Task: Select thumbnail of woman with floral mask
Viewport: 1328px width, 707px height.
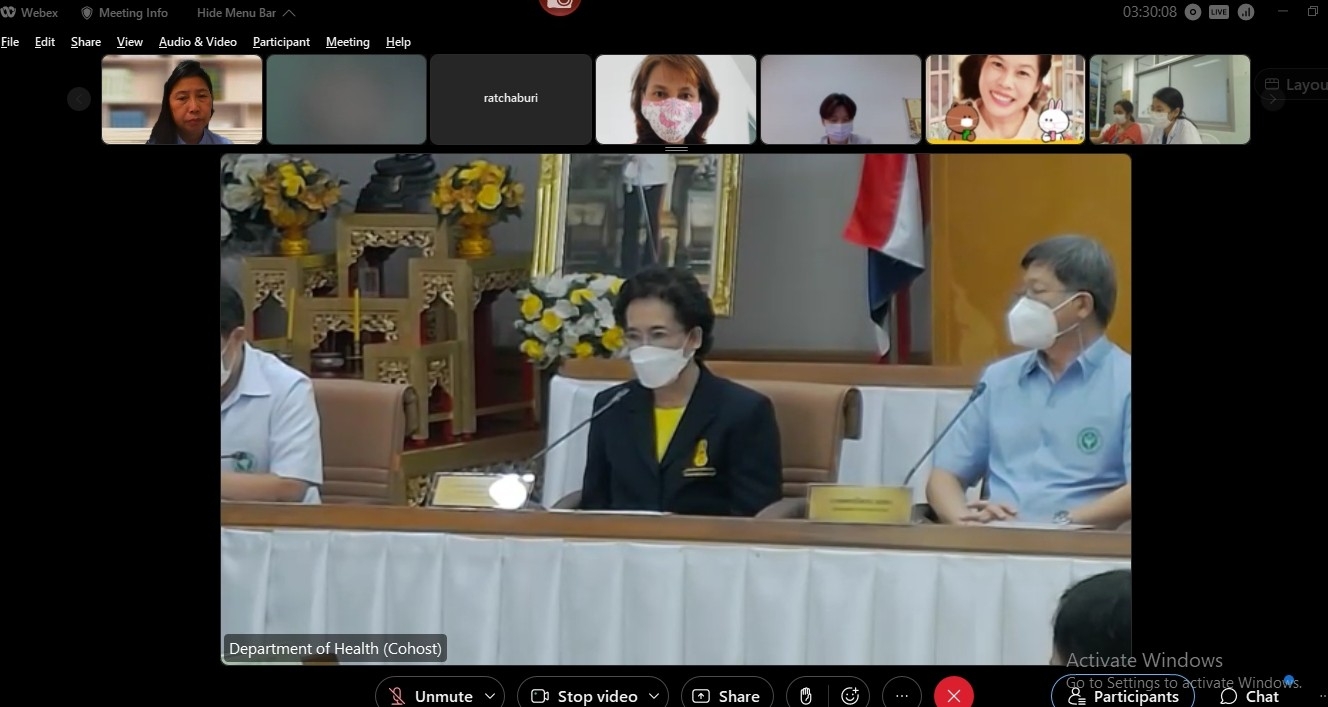Action: 676,99
